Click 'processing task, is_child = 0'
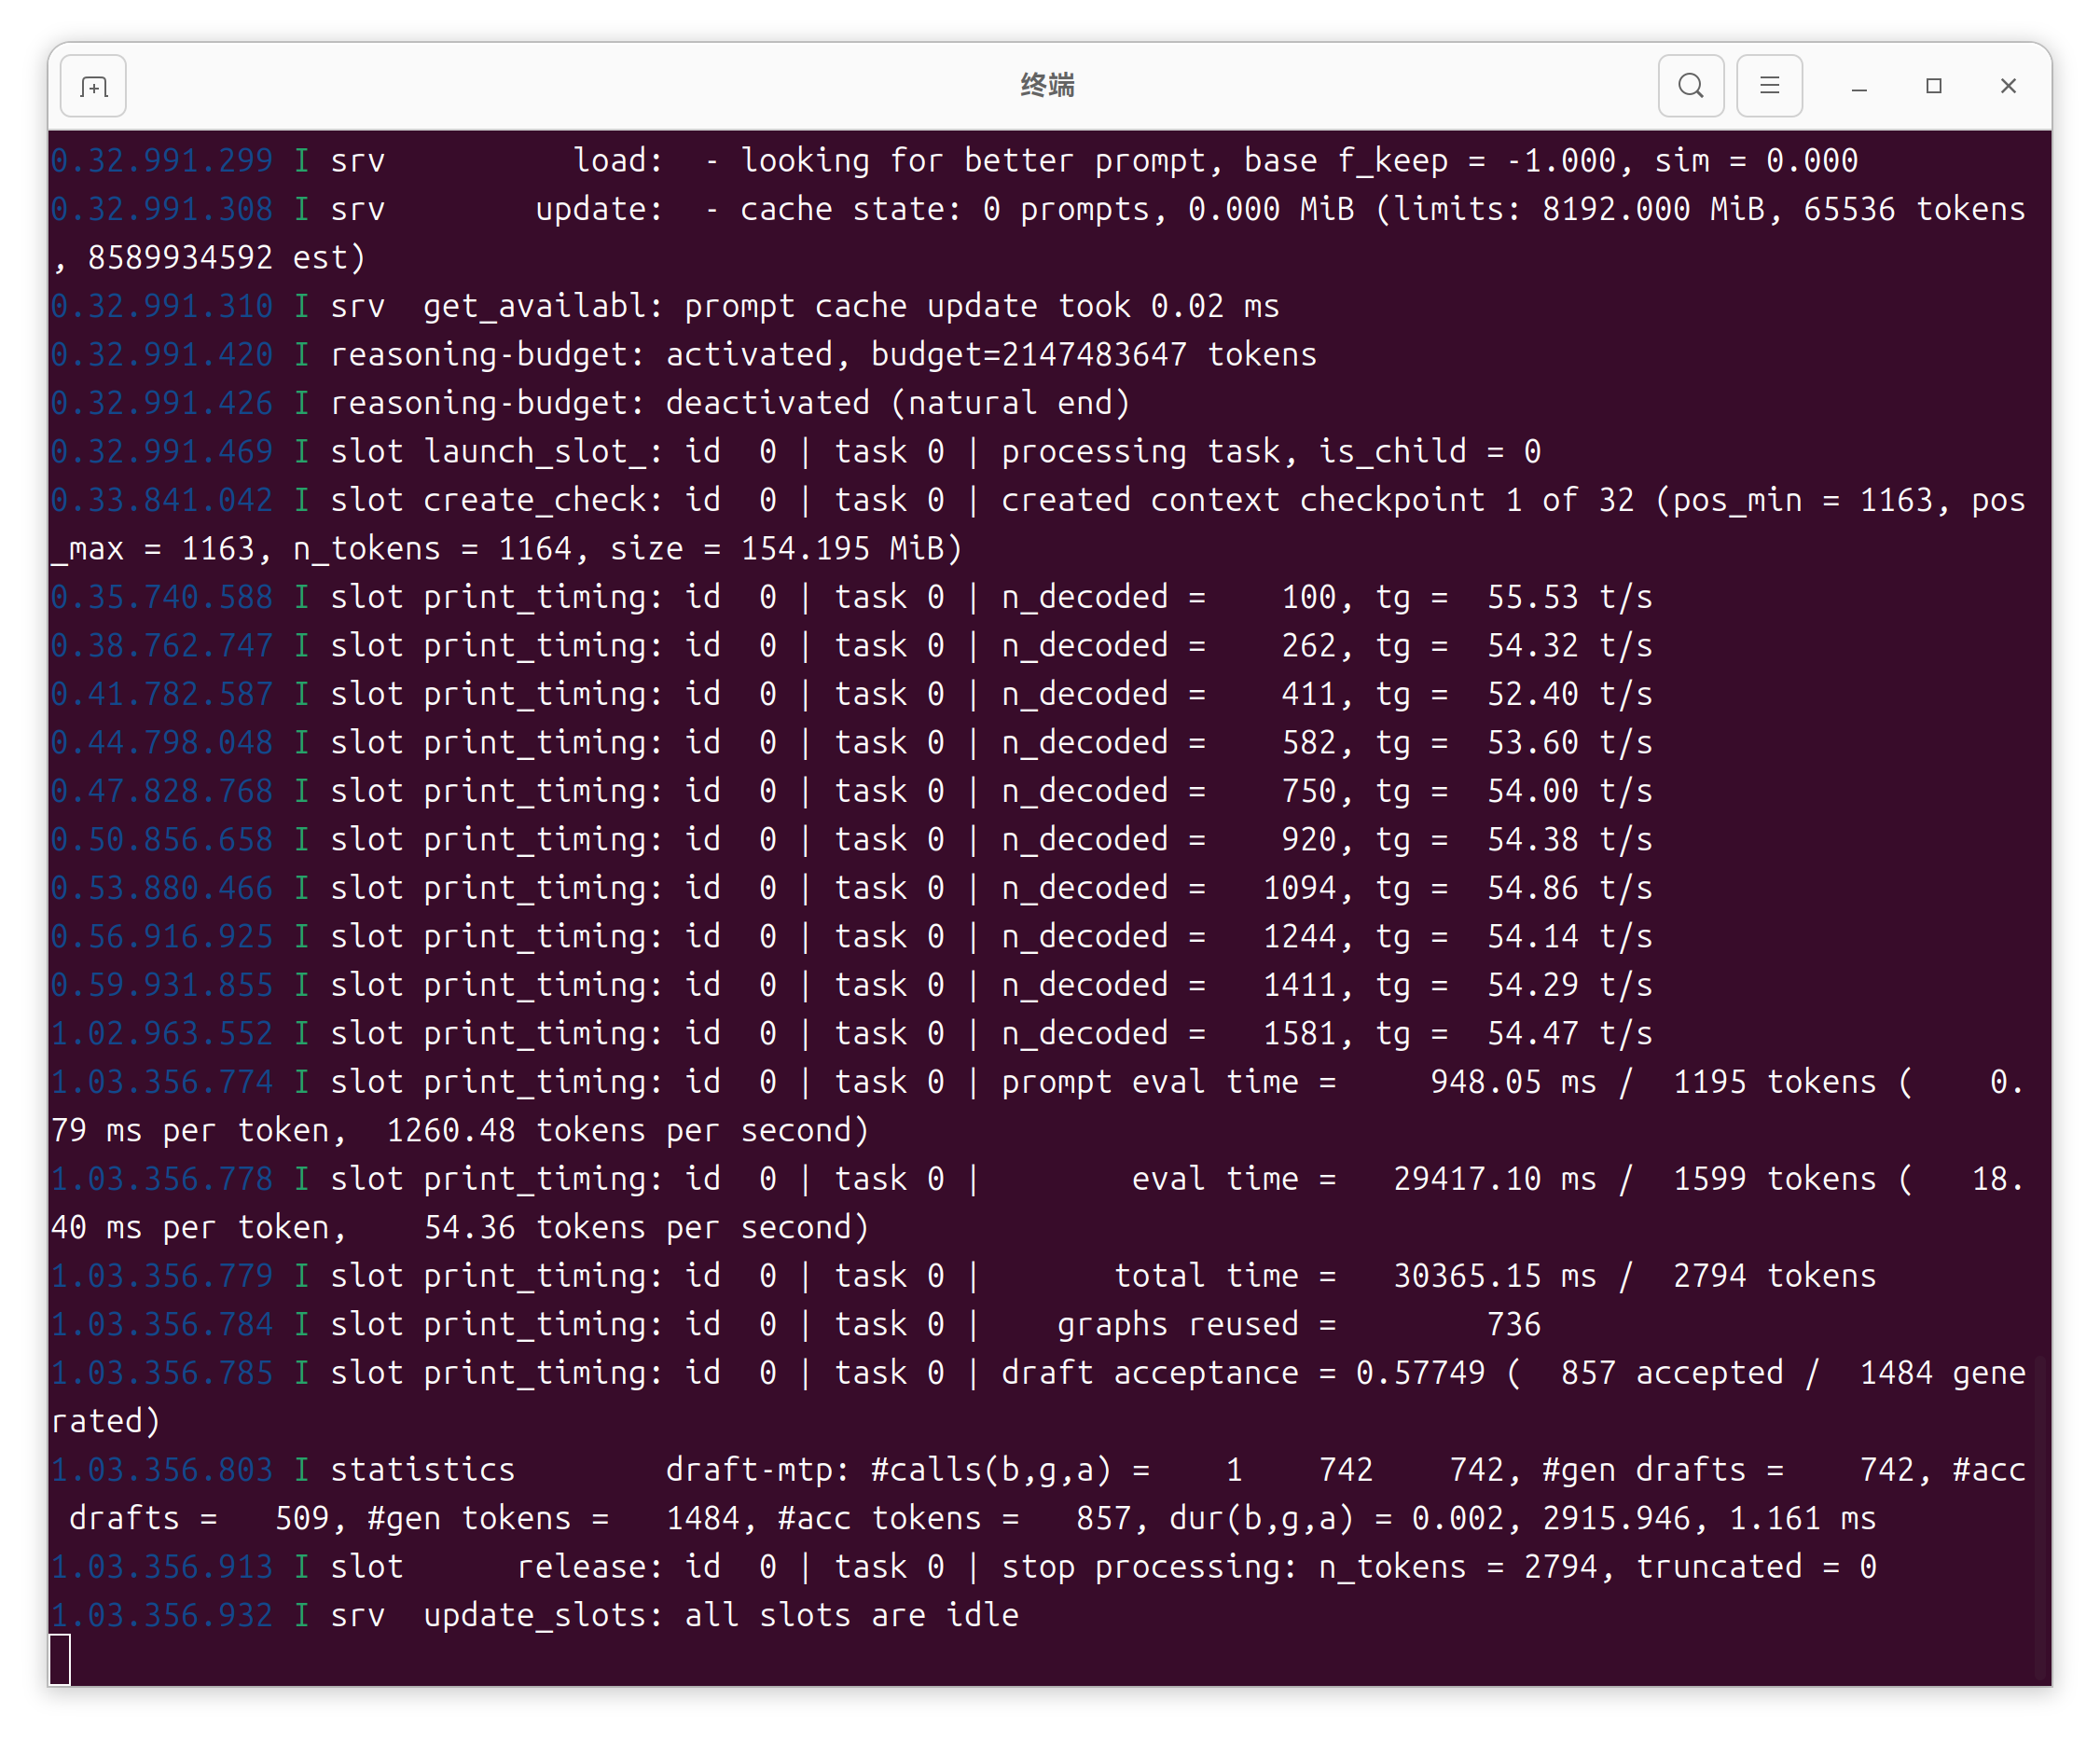Screen dimensions: 2100x1740 1271,452
